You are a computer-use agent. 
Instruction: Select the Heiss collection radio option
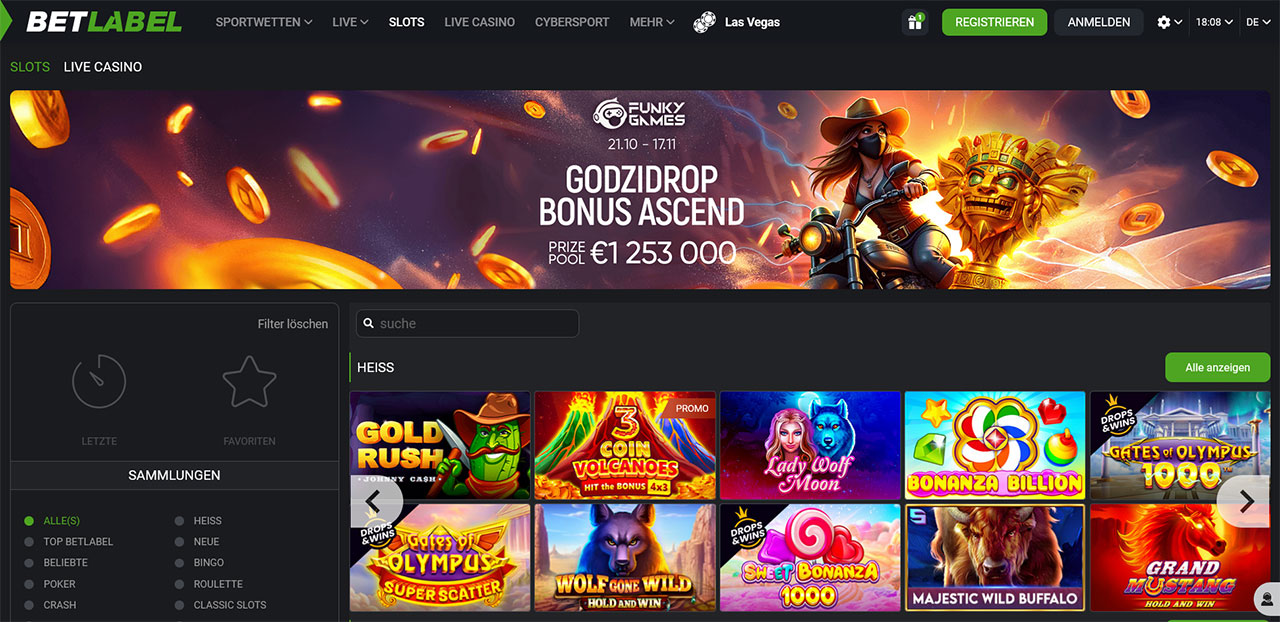click(x=179, y=521)
